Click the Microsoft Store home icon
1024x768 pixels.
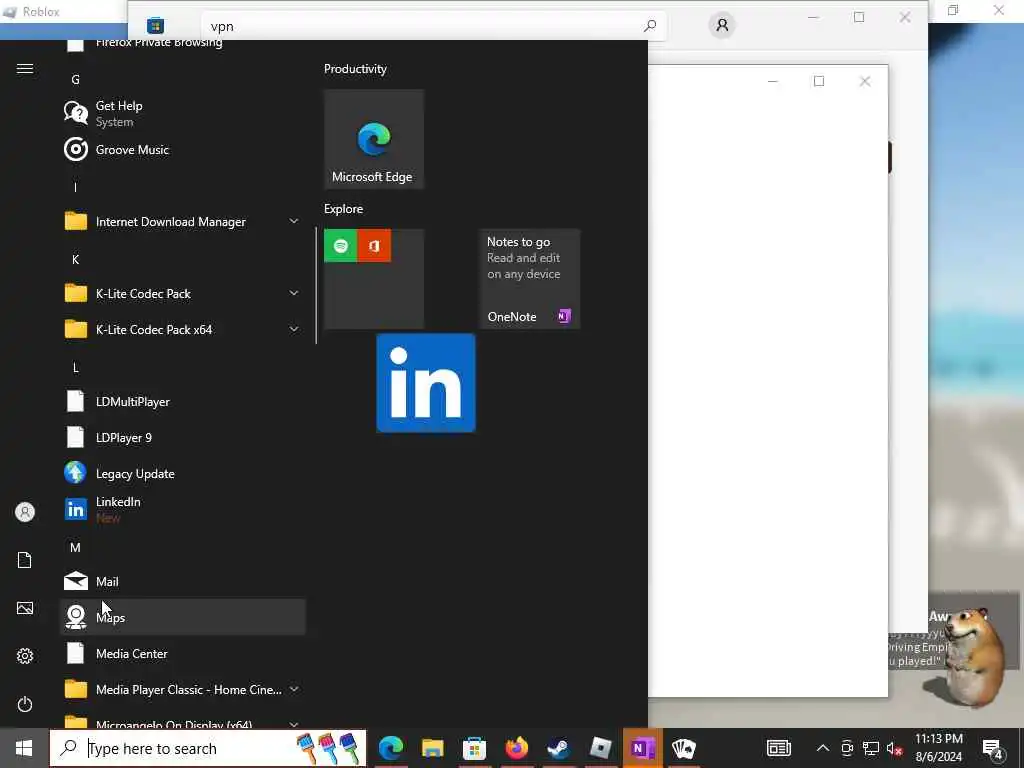point(155,25)
